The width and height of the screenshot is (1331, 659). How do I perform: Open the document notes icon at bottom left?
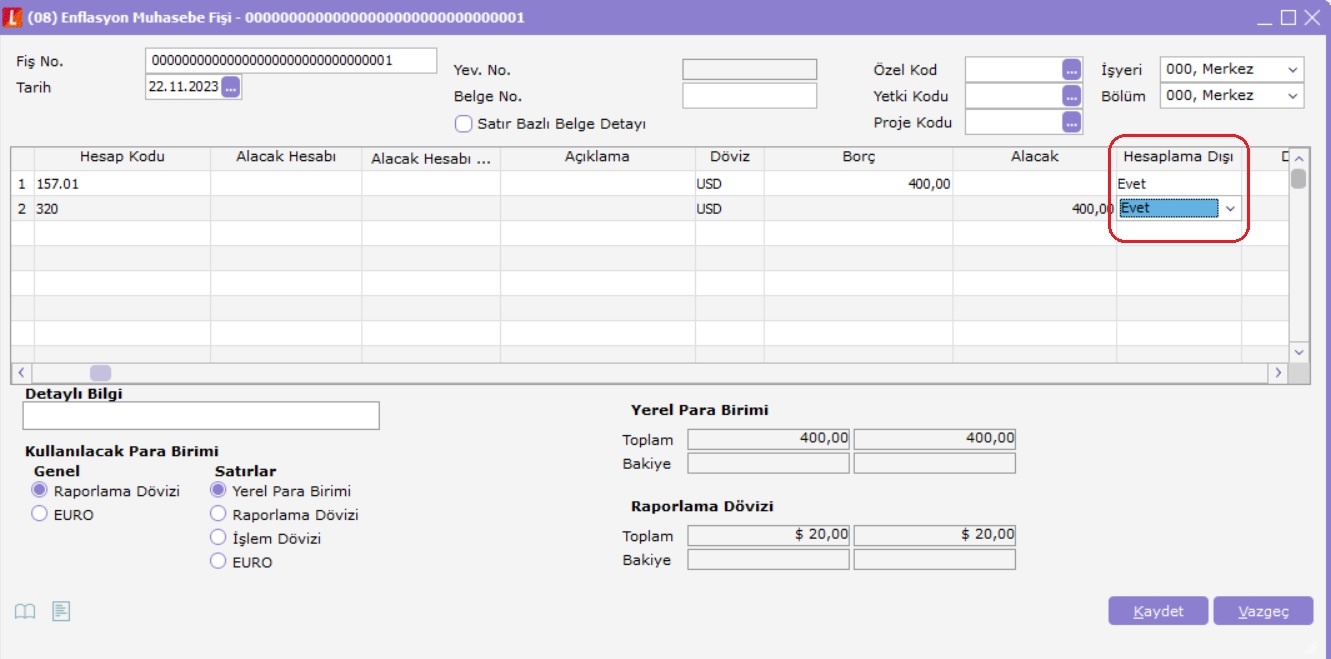point(61,611)
